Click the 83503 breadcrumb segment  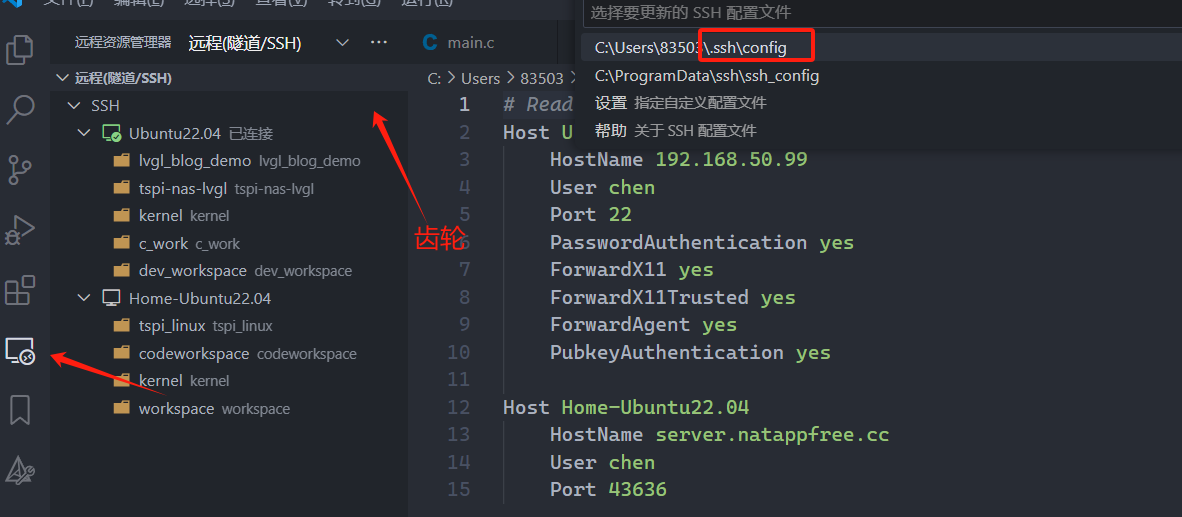[x=541, y=78]
